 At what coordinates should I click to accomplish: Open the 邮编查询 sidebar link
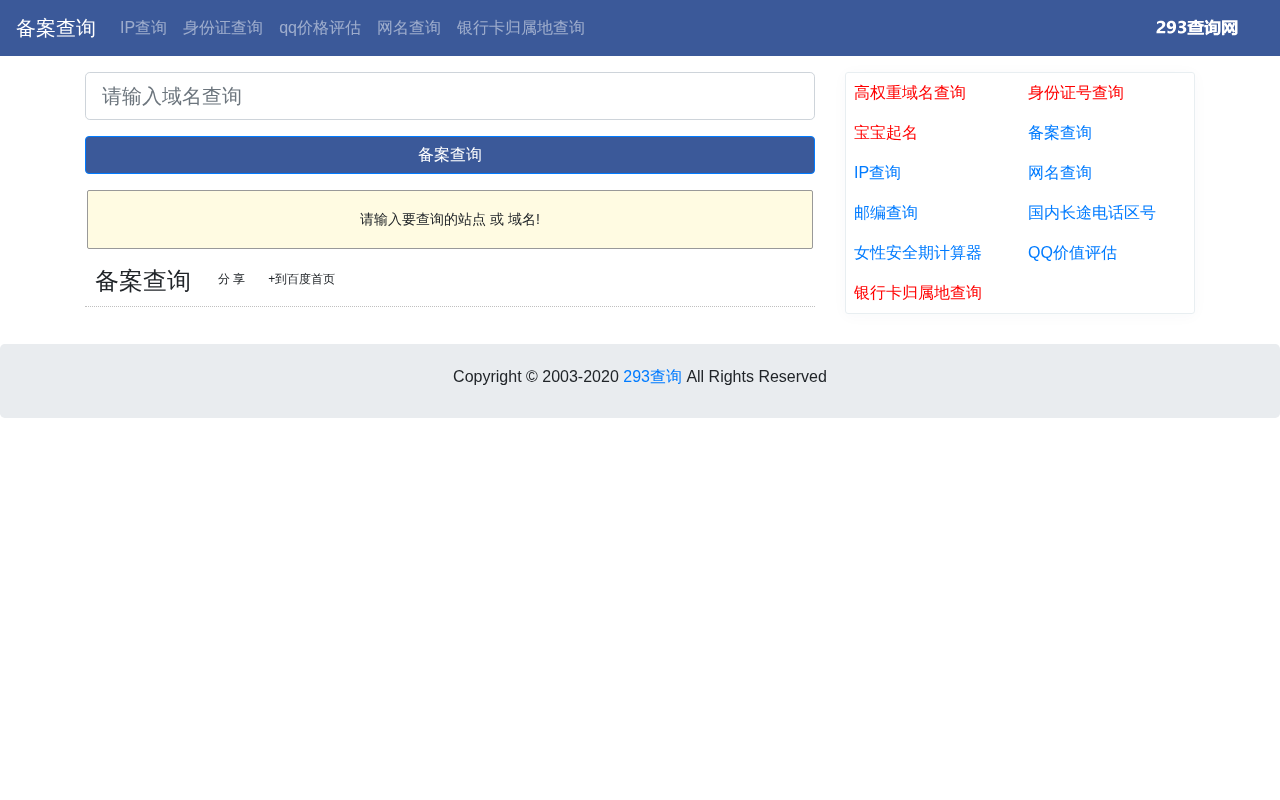[x=886, y=213]
